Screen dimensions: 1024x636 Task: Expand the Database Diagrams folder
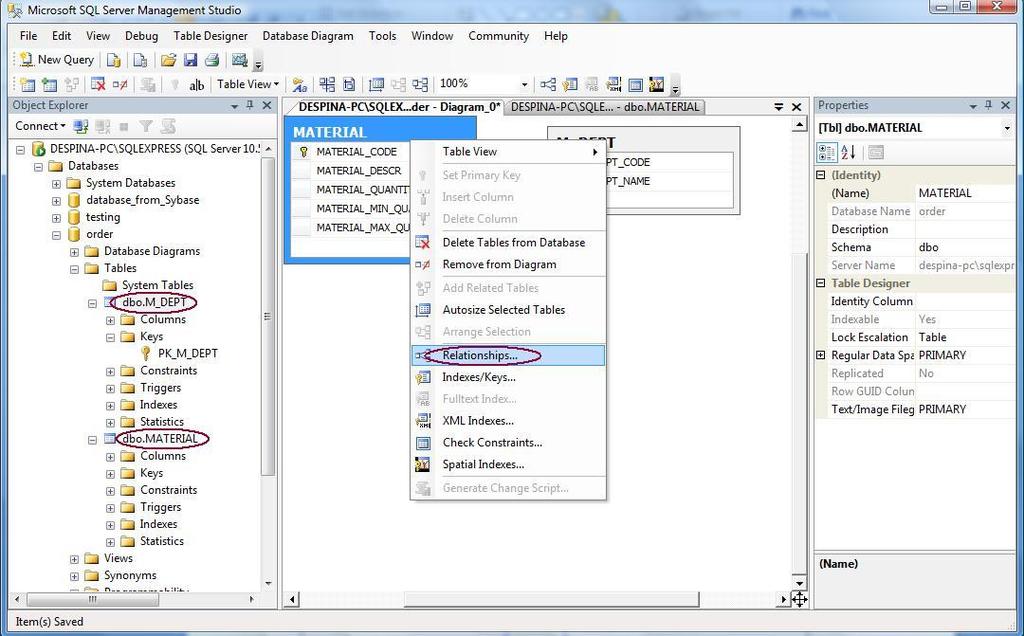[74, 251]
